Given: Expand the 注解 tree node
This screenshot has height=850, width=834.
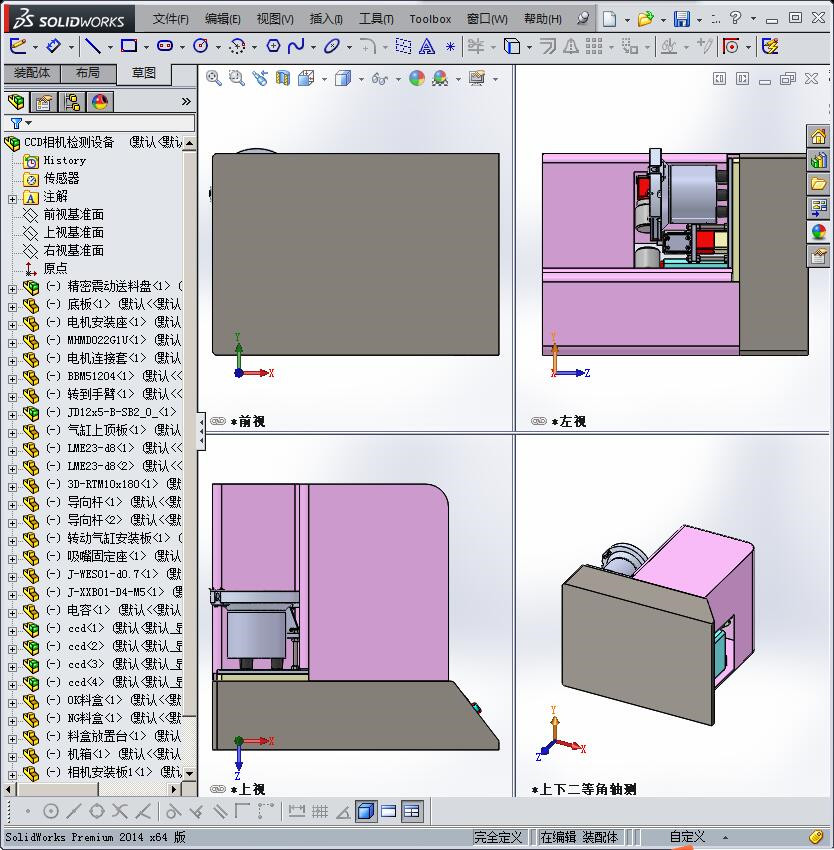Looking at the screenshot, I should click(x=12, y=199).
